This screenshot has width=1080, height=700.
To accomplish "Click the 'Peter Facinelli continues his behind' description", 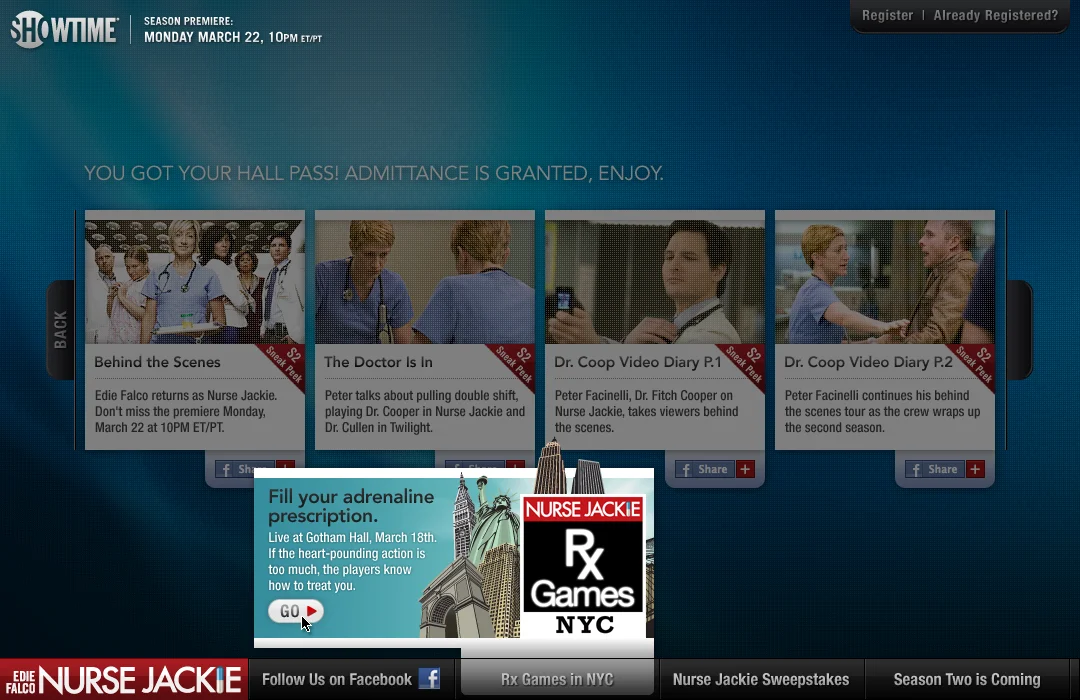I will pyautogui.click(x=882, y=411).
